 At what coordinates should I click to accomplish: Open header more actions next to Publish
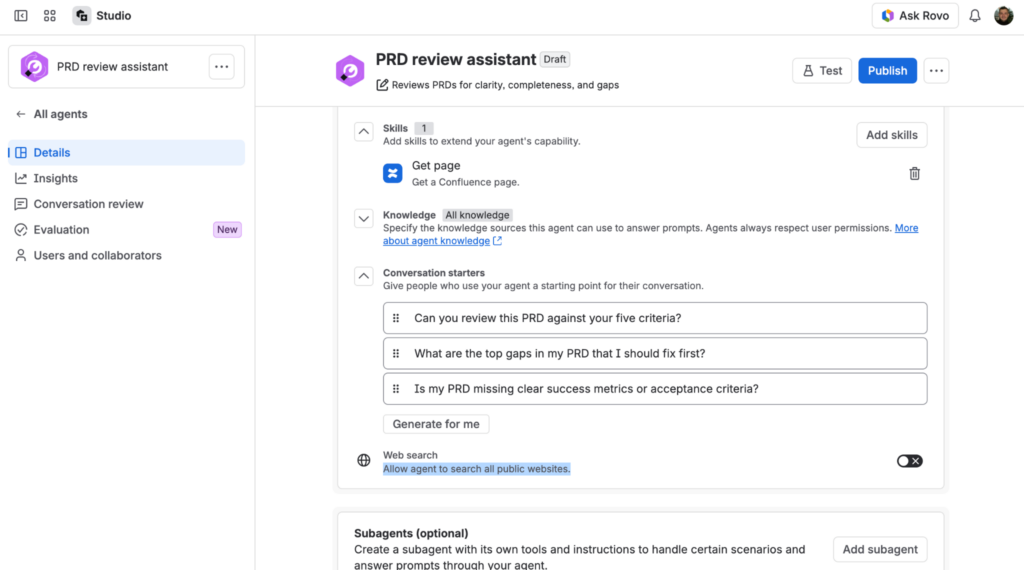point(936,71)
